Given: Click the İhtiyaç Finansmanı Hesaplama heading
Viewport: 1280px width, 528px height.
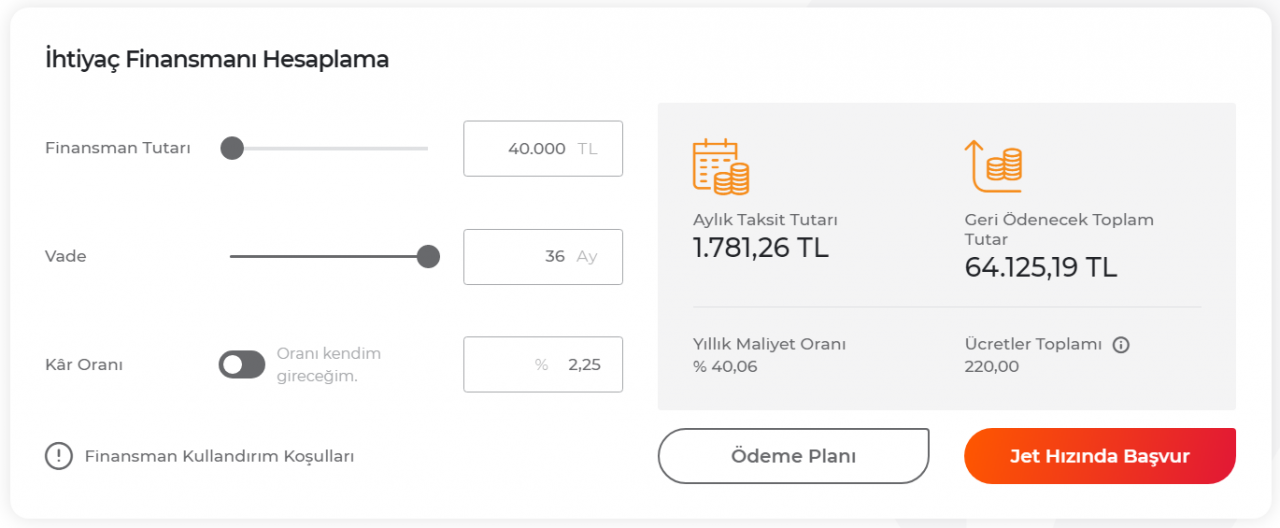Looking at the screenshot, I should 217,60.
